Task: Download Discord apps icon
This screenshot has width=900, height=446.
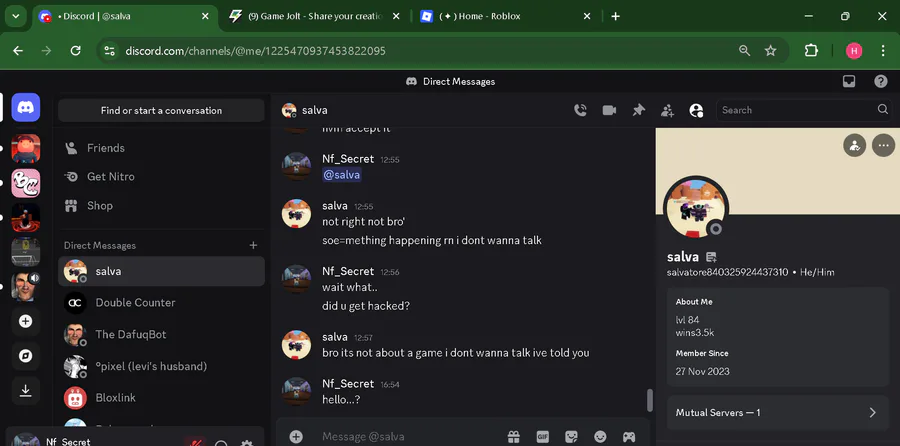Action: [x=25, y=390]
